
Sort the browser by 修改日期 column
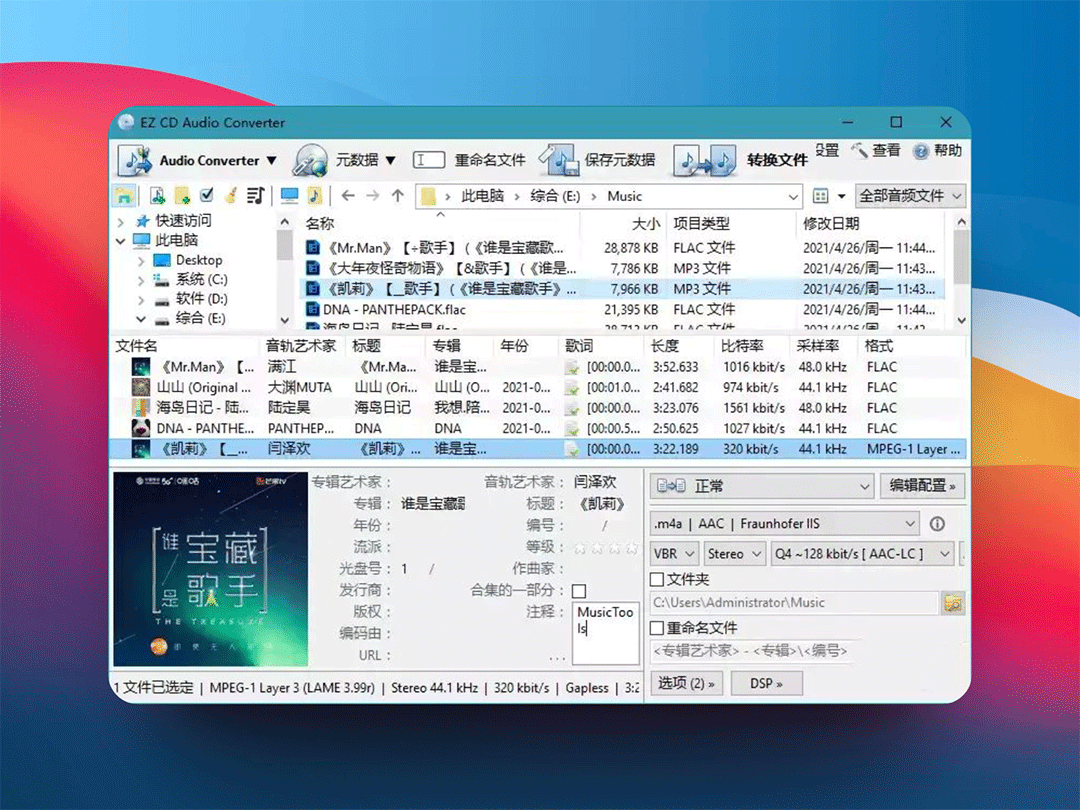pyautogui.click(x=831, y=223)
